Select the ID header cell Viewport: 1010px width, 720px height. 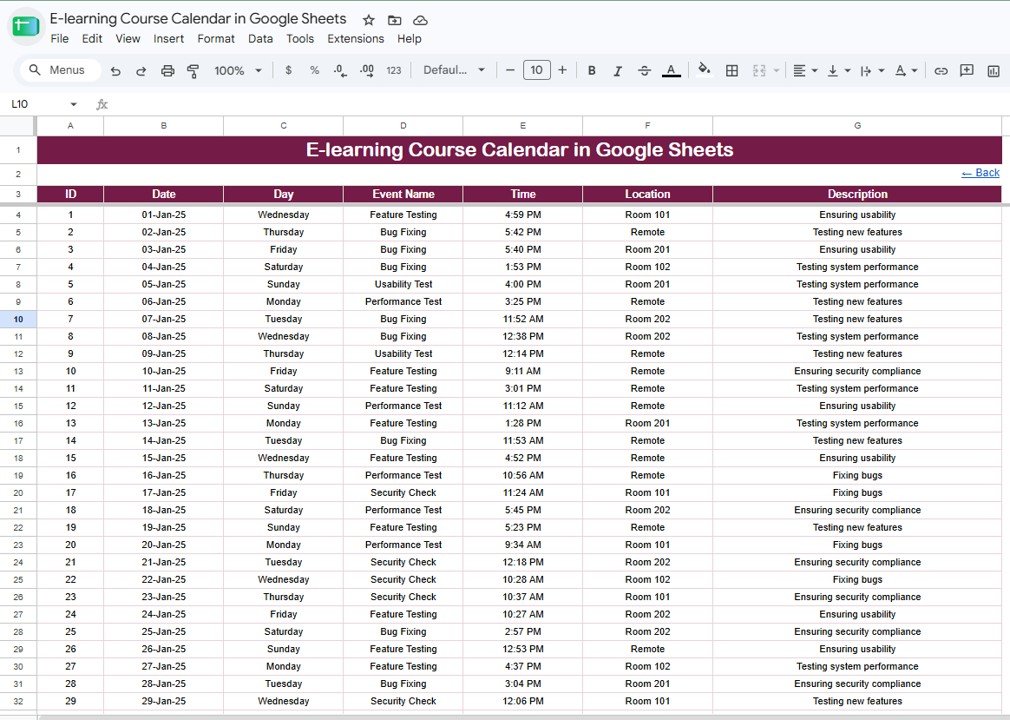coord(70,194)
